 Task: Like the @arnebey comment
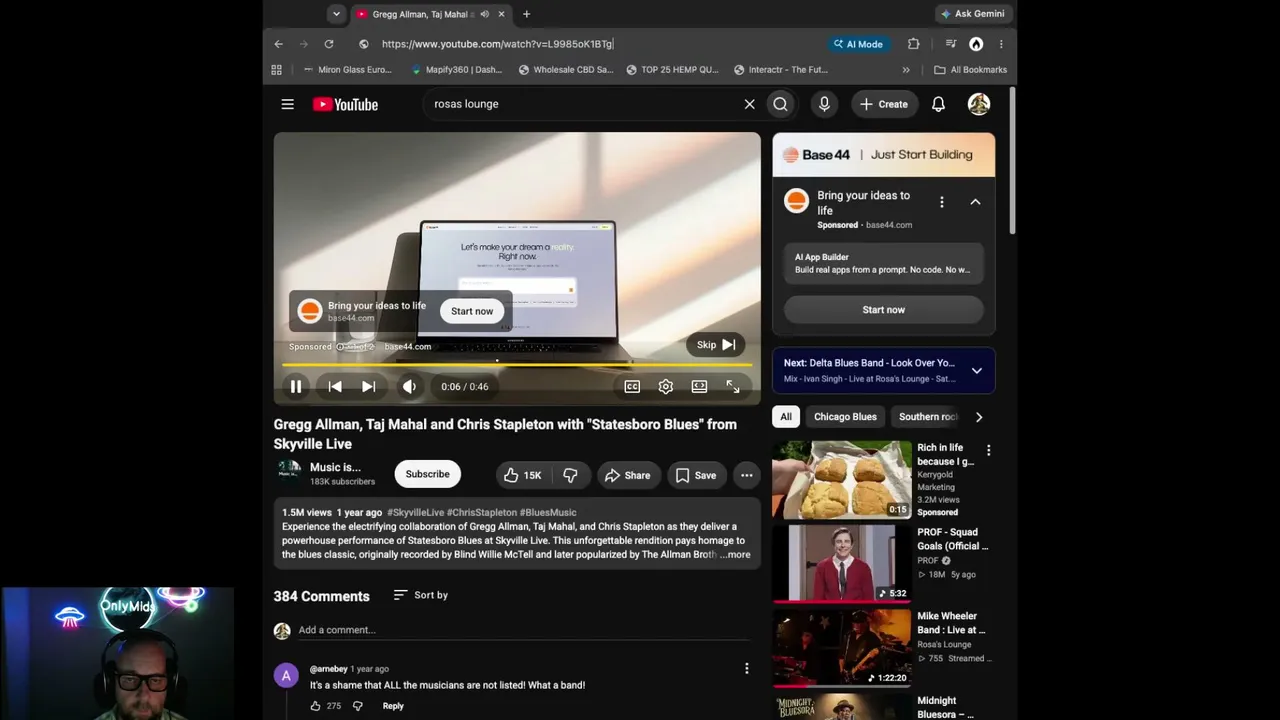coord(315,706)
